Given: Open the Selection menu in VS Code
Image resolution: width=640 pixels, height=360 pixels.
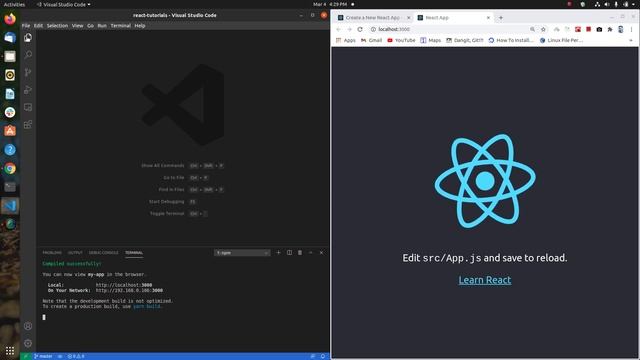Looking at the screenshot, I should click(x=57, y=26).
